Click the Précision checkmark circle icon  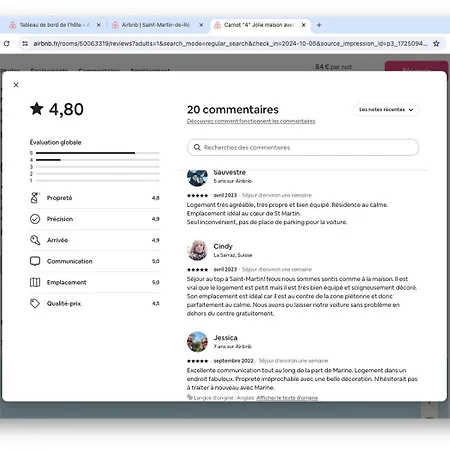point(35,219)
